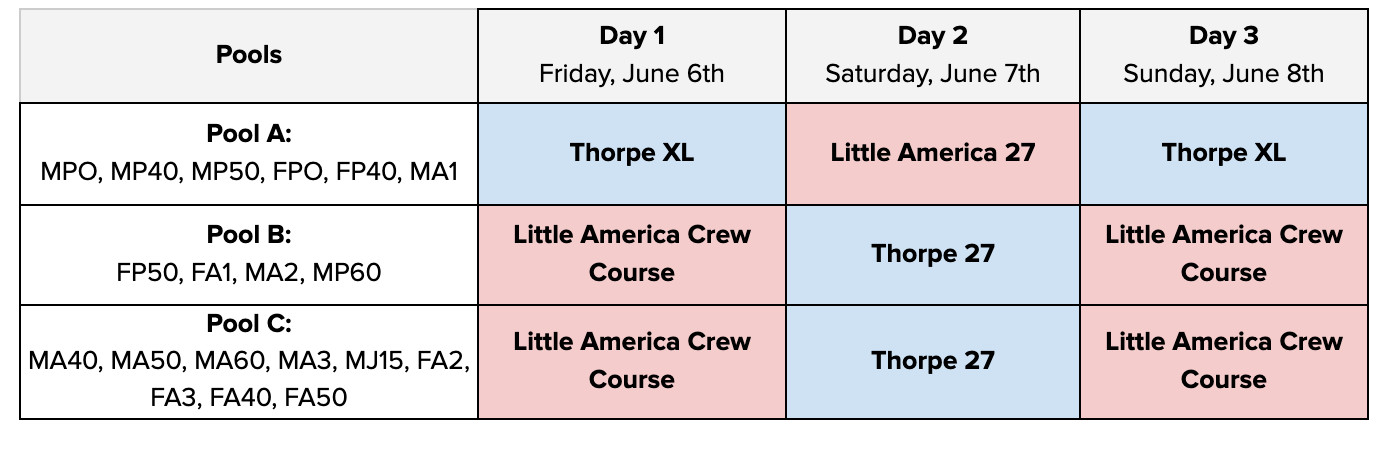Select the Day 3 heading text
This screenshot has width=1388, height=462.
coord(1223,37)
